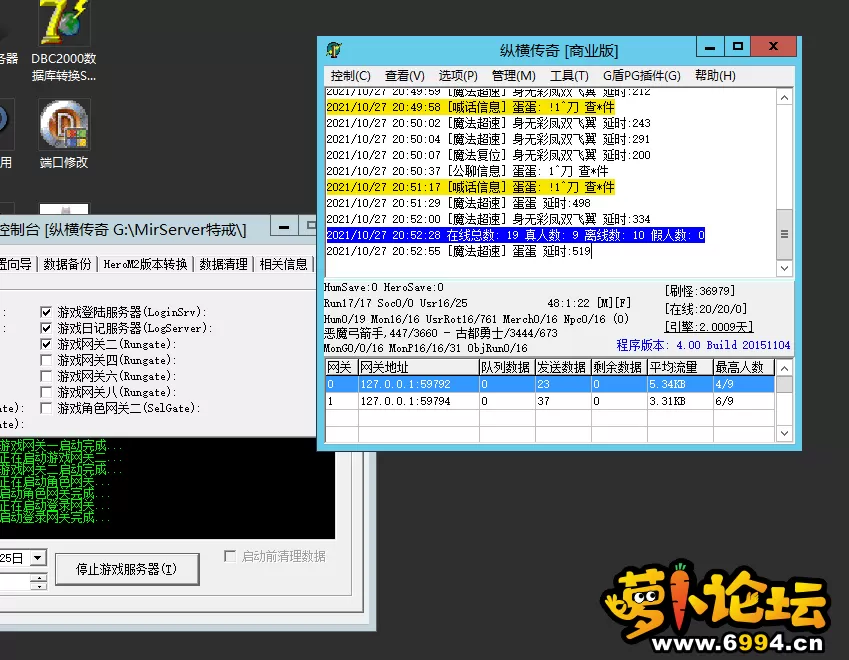Screen dimensions: 849x660
Task: Minimize the 控制台 control console window
Action: click(x=284, y=227)
